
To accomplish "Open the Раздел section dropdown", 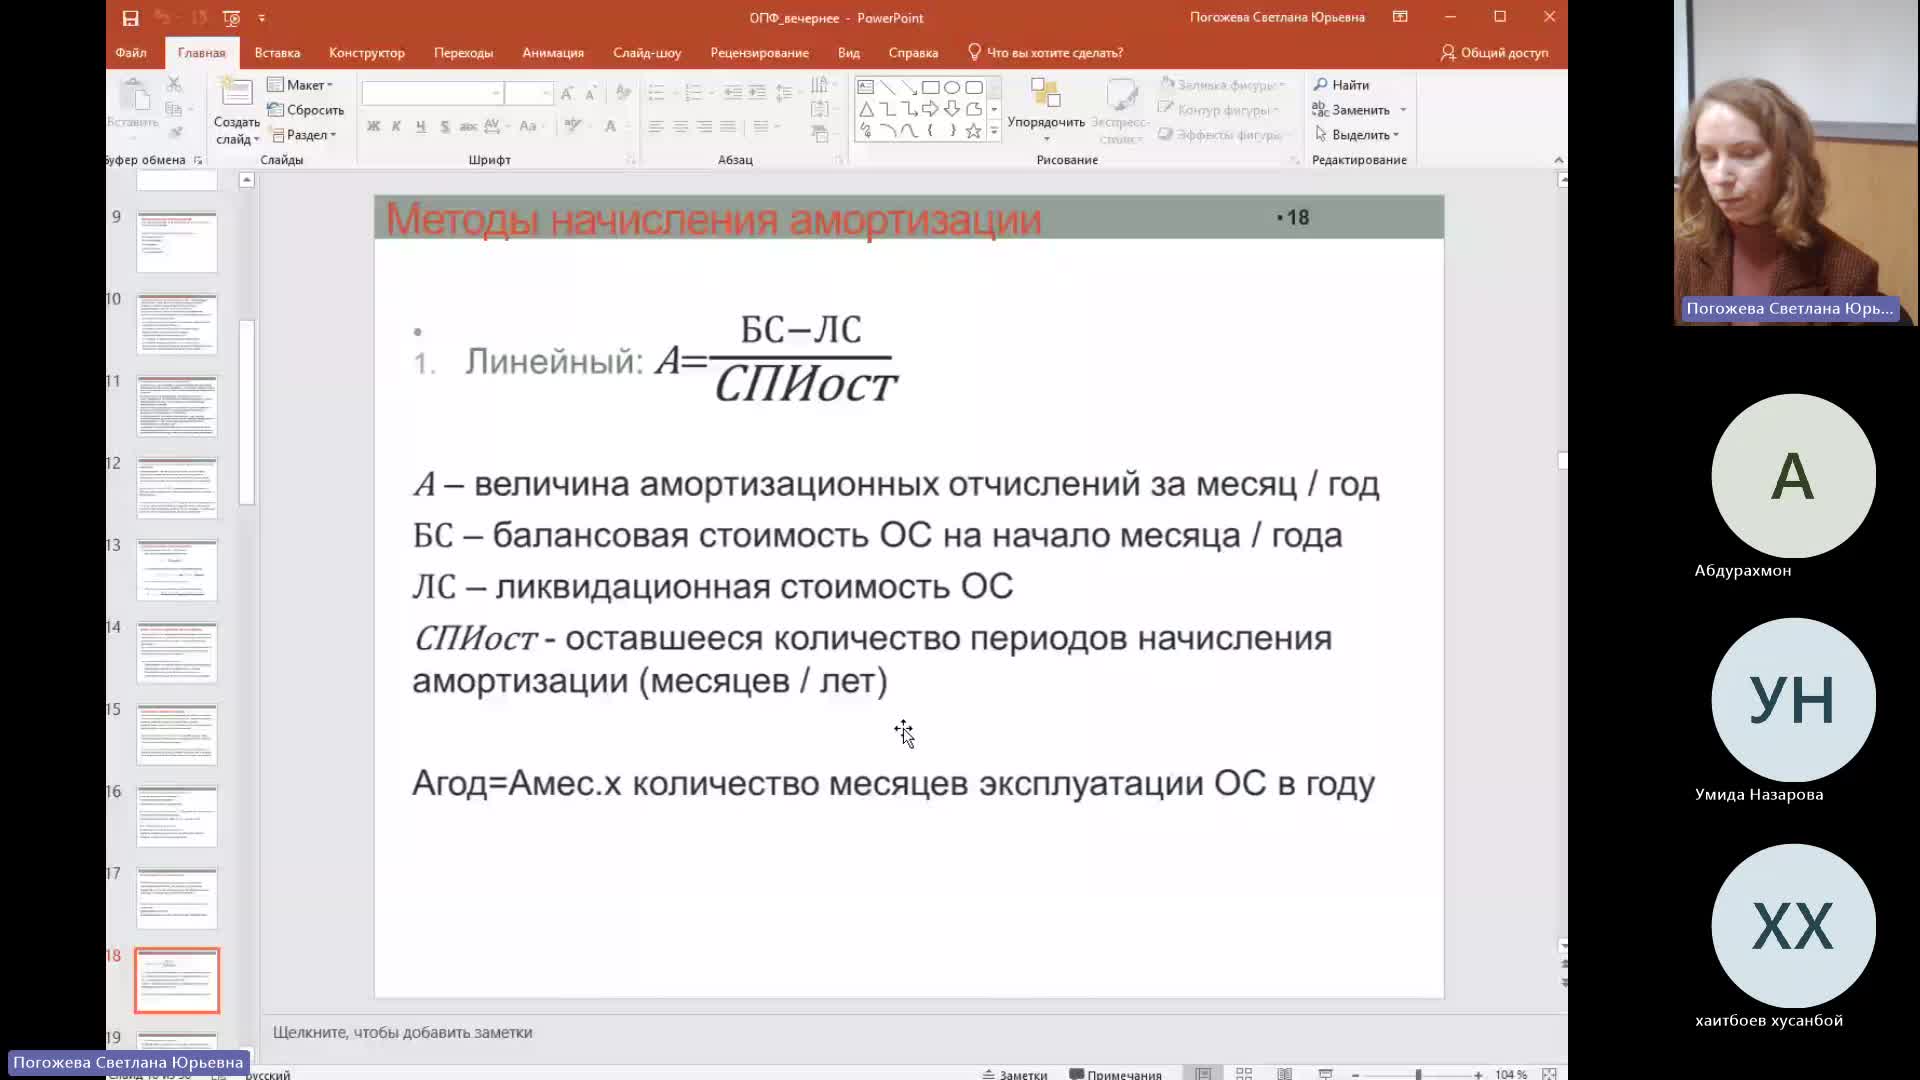I will tap(304, 135).
